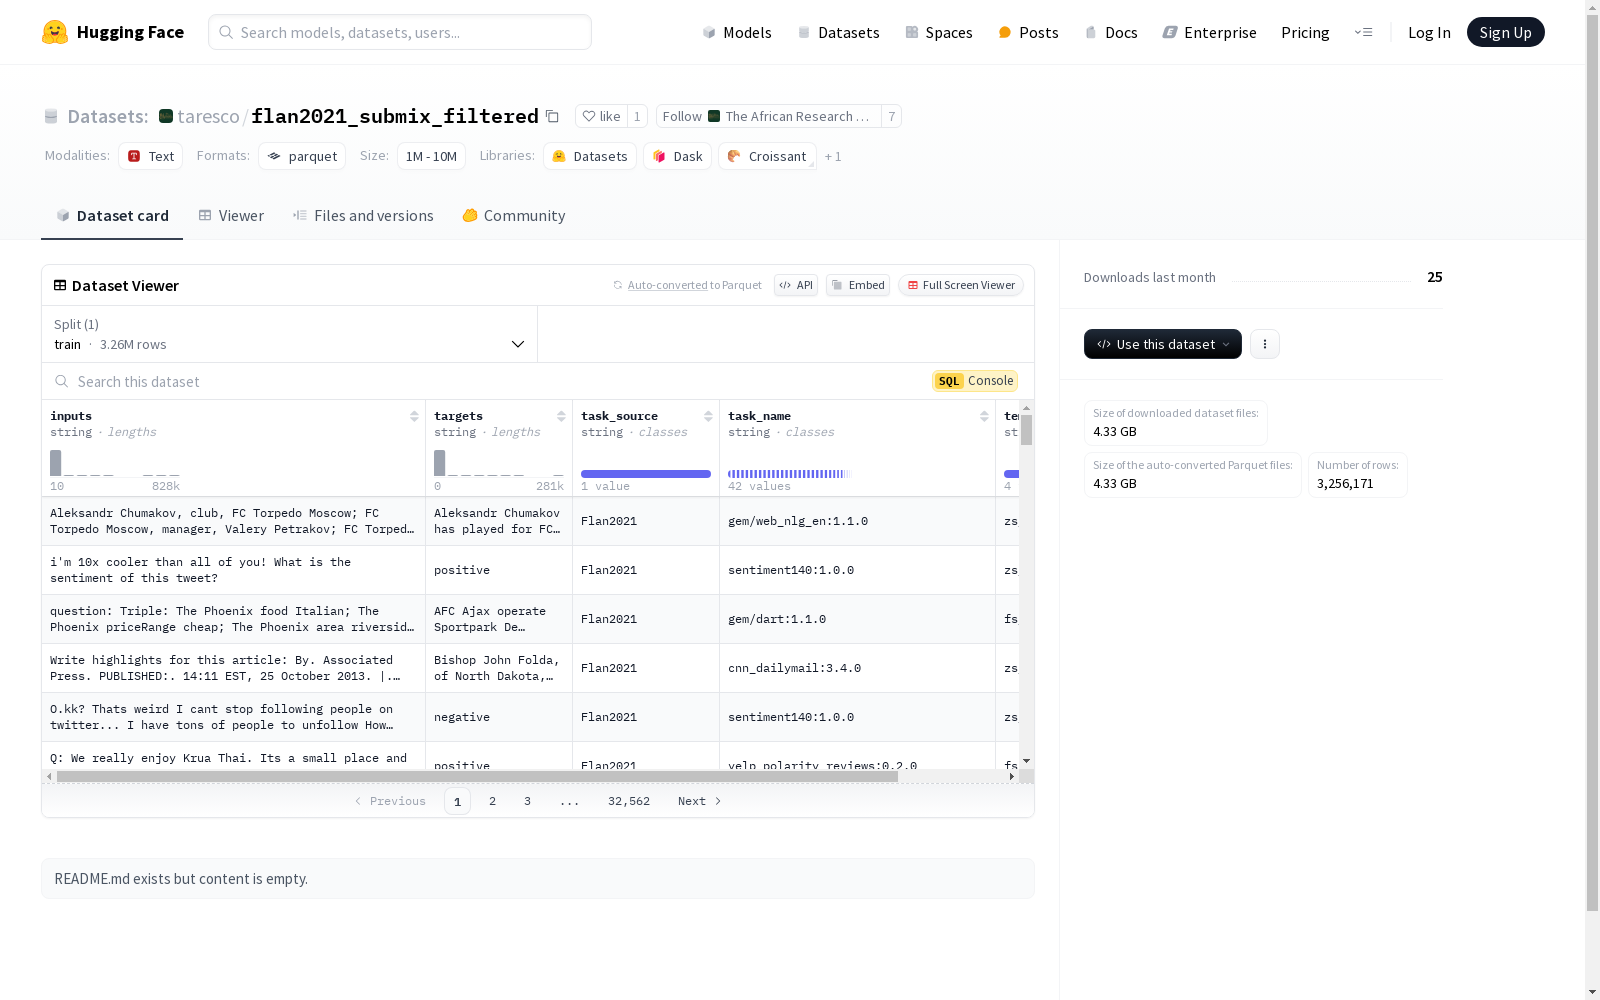Go to page 3 of the dataset
This screenshot has height=1000, width=1600.
[527, 801]
